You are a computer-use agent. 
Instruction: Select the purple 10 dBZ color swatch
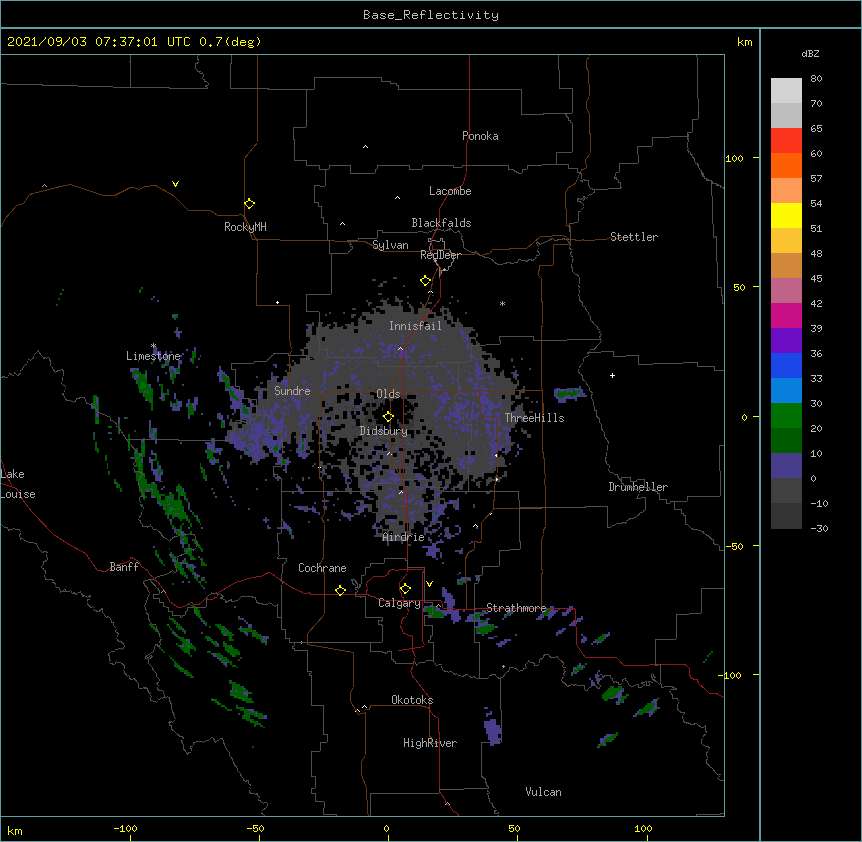(786, 465)
